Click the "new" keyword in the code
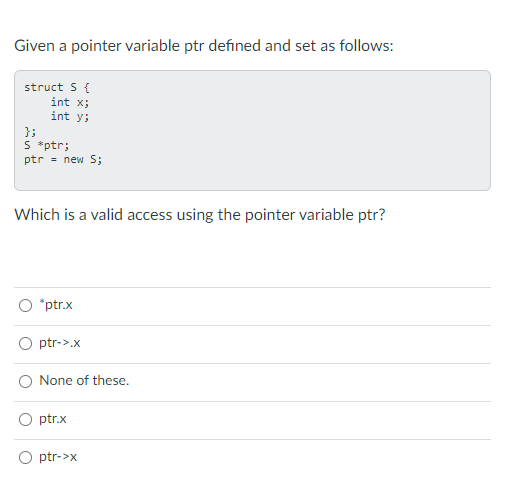The height and width of the screenshot is (481, 510). point(73,160)
